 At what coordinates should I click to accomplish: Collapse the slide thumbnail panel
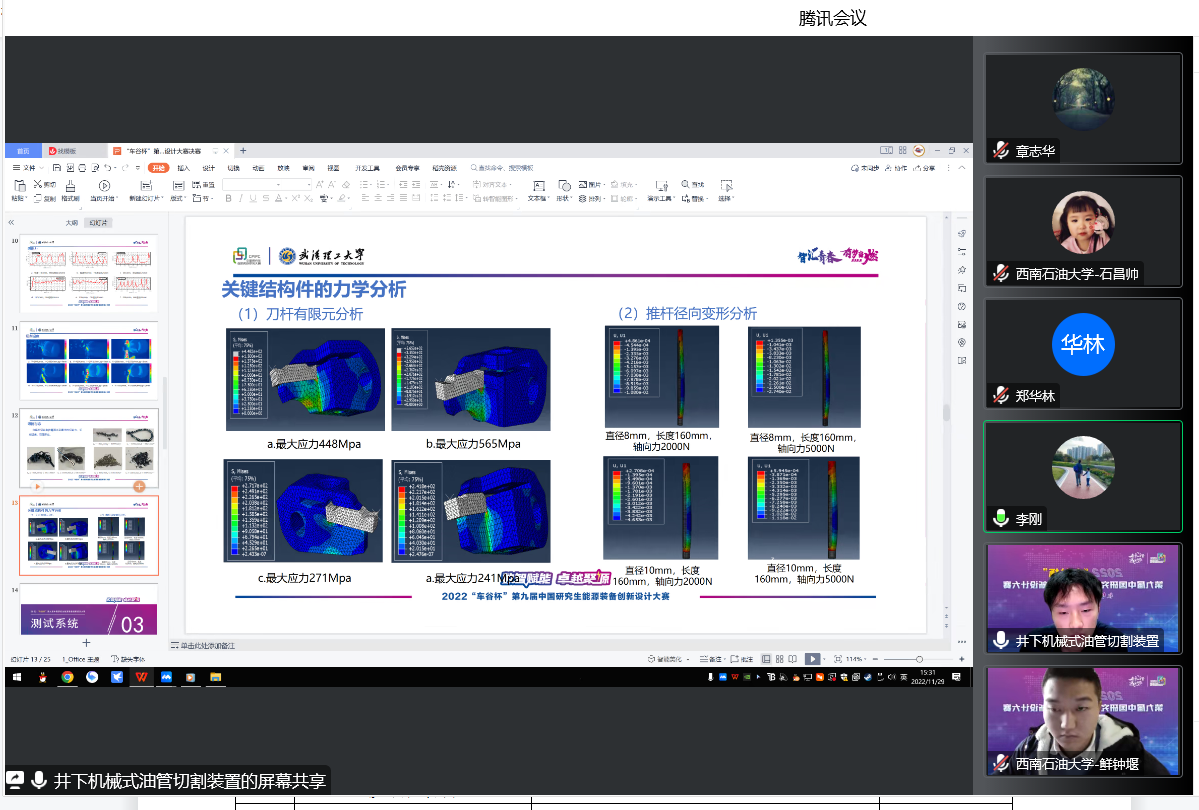point(11,223)
